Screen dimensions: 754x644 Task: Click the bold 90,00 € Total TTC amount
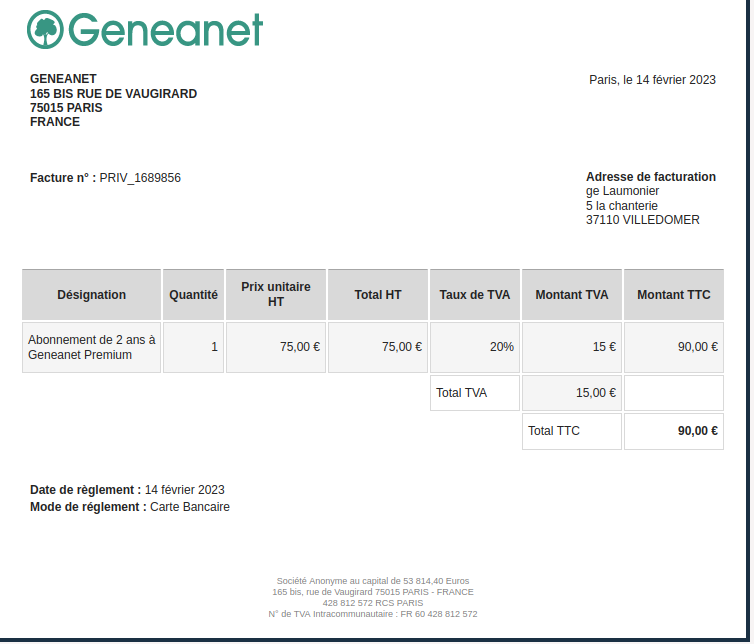point(697,431)
